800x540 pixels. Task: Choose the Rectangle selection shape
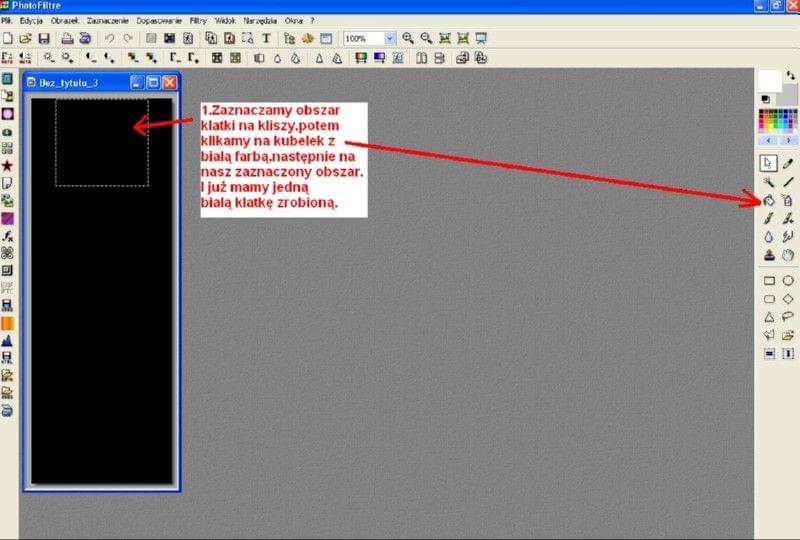click(x=769, y=281)
